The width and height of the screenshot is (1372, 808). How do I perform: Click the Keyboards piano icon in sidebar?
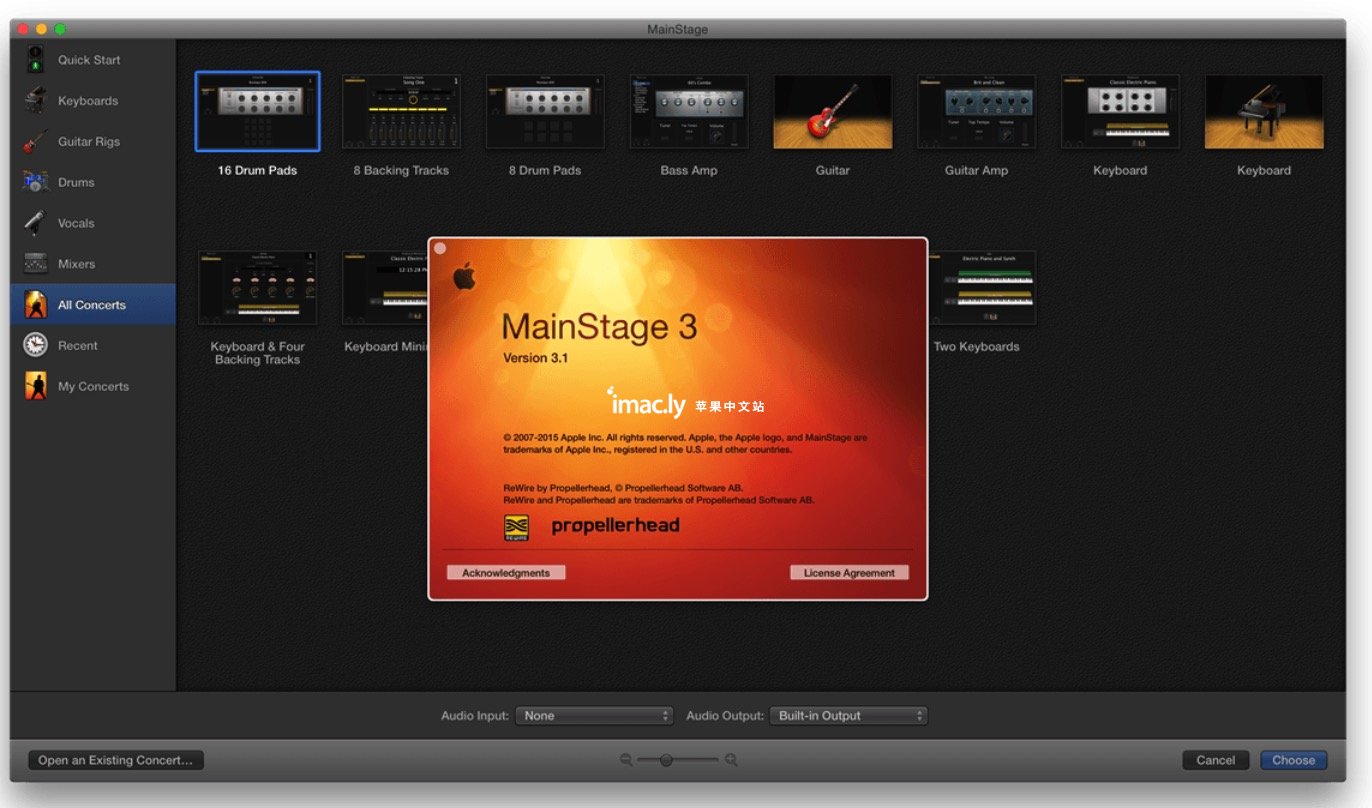(x=36, y=101)
